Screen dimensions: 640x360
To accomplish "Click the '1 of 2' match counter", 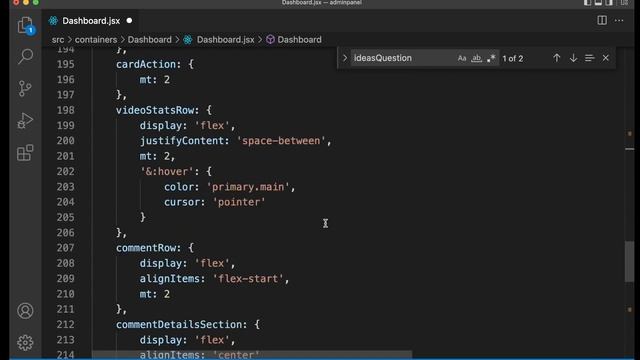I will 513,58.
